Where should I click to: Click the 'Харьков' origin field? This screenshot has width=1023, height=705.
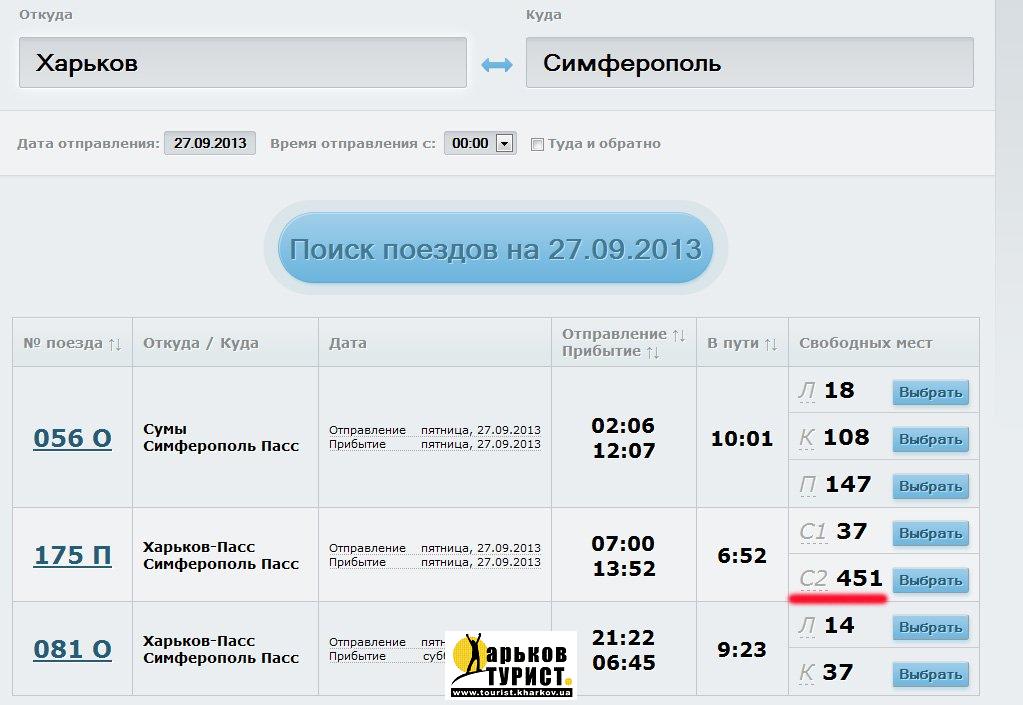tap(243, 63)
